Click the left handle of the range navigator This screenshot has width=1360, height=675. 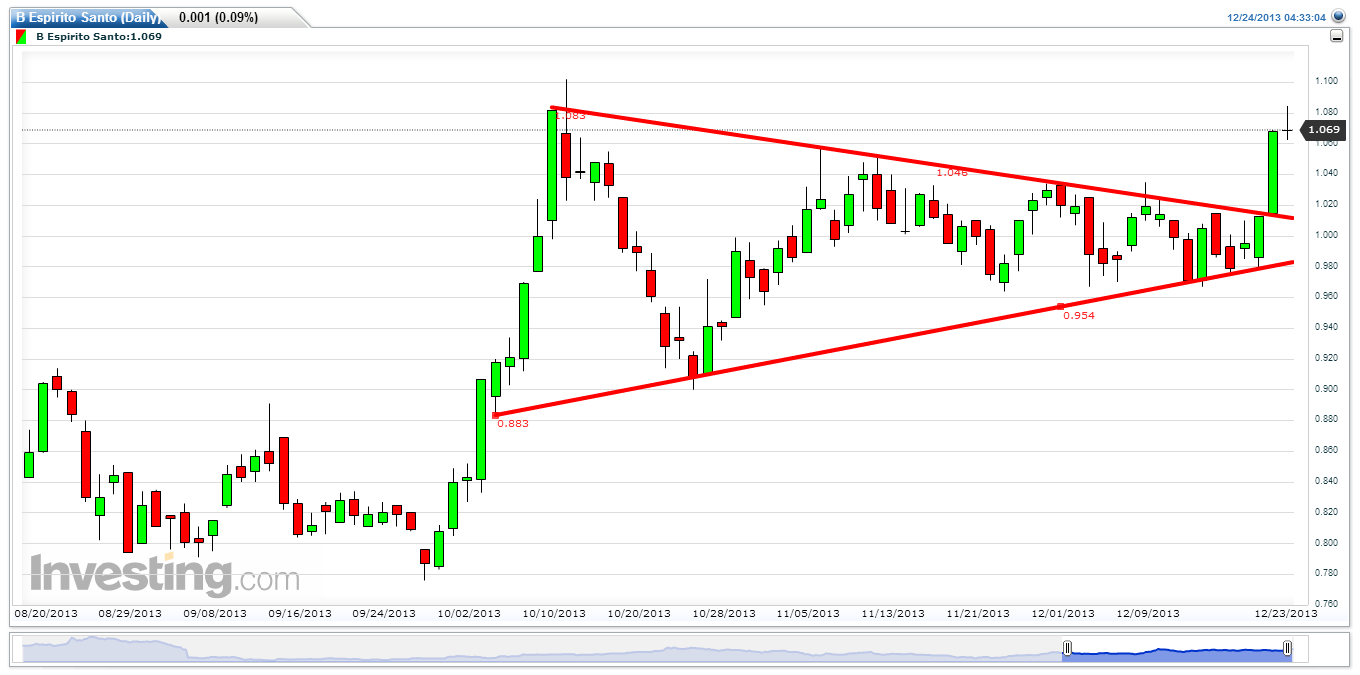(x=1067, y=649)
